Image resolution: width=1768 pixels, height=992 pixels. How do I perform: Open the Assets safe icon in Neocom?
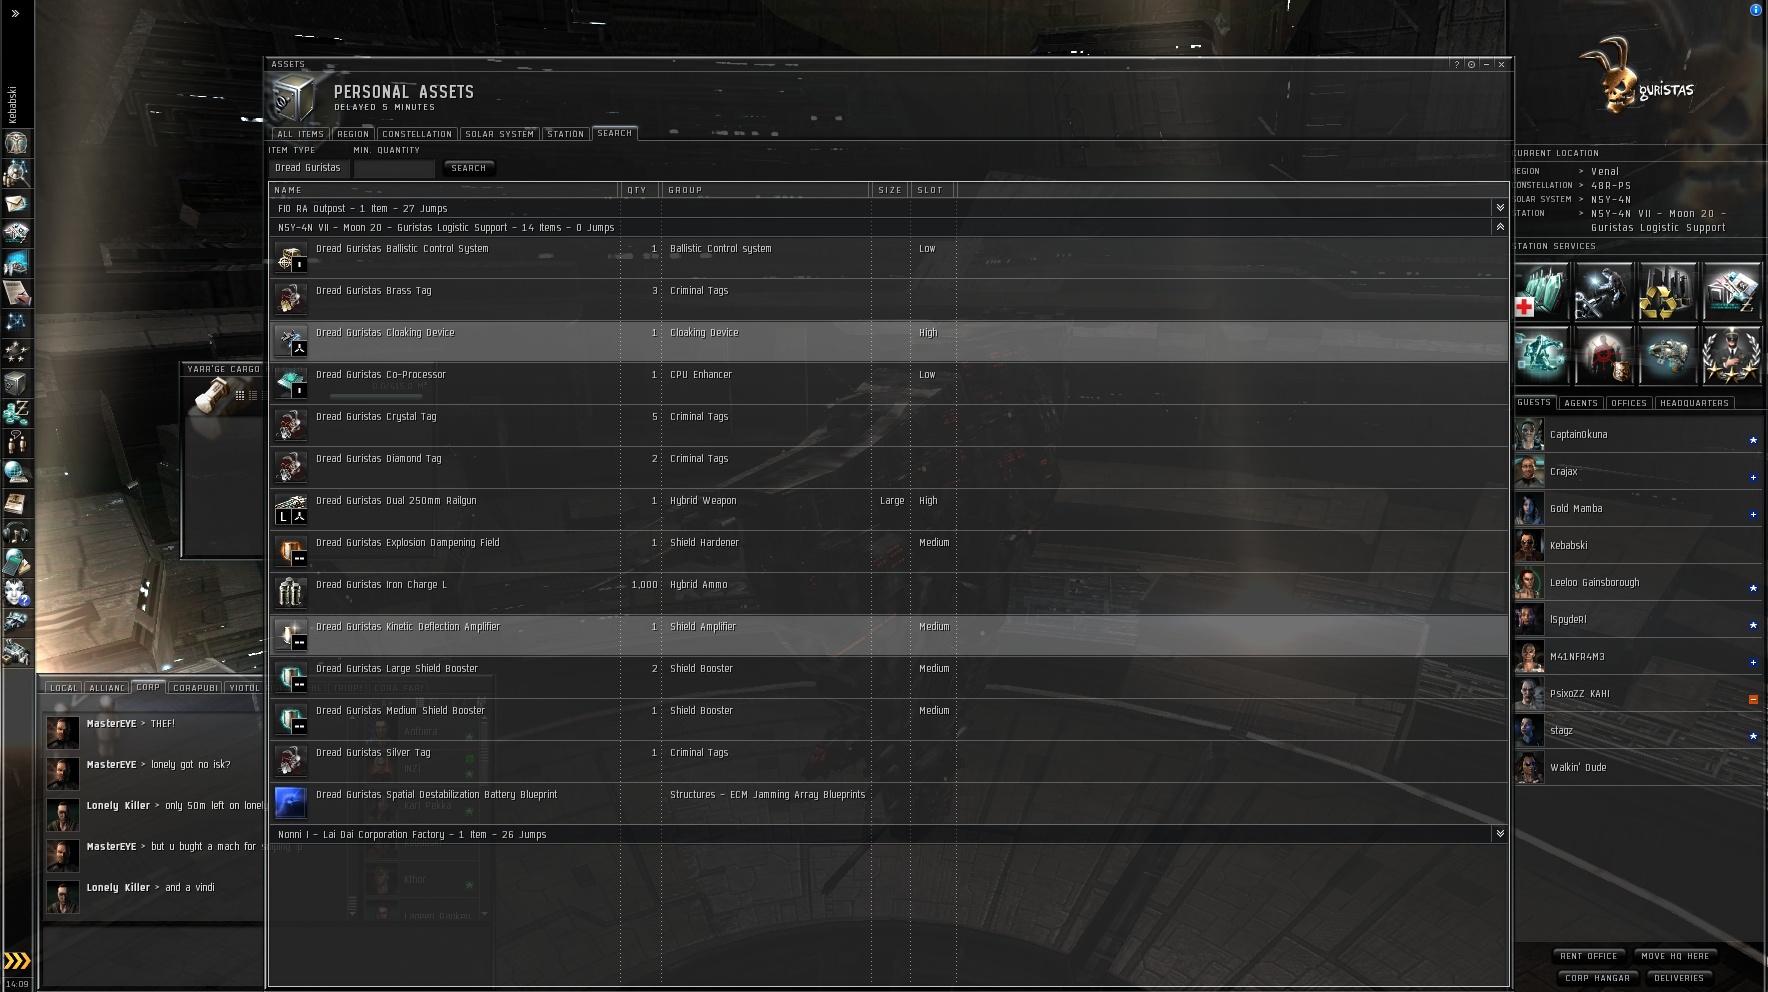point(16,383)
